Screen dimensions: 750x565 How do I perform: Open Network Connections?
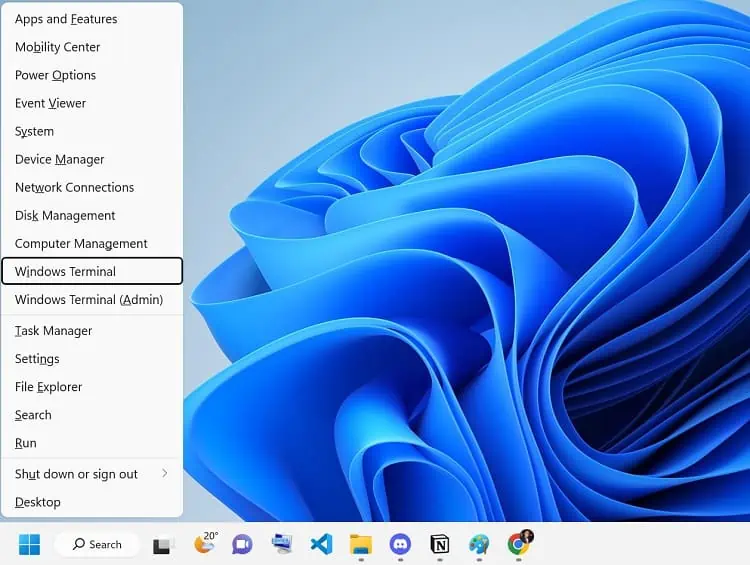[75, 187]
